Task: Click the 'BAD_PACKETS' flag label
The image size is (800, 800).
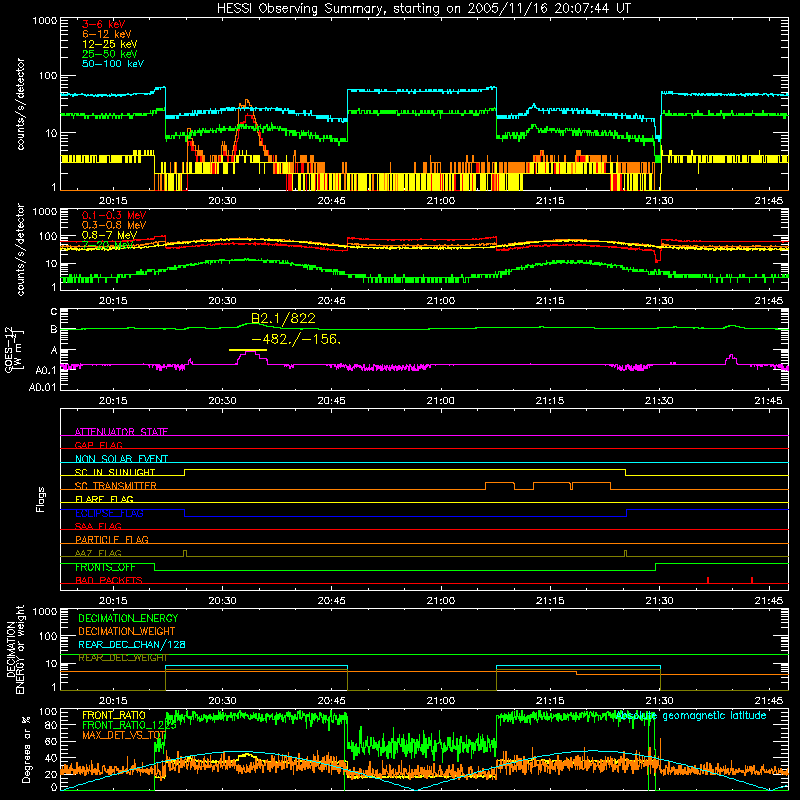Action: (x=109, y=580)
